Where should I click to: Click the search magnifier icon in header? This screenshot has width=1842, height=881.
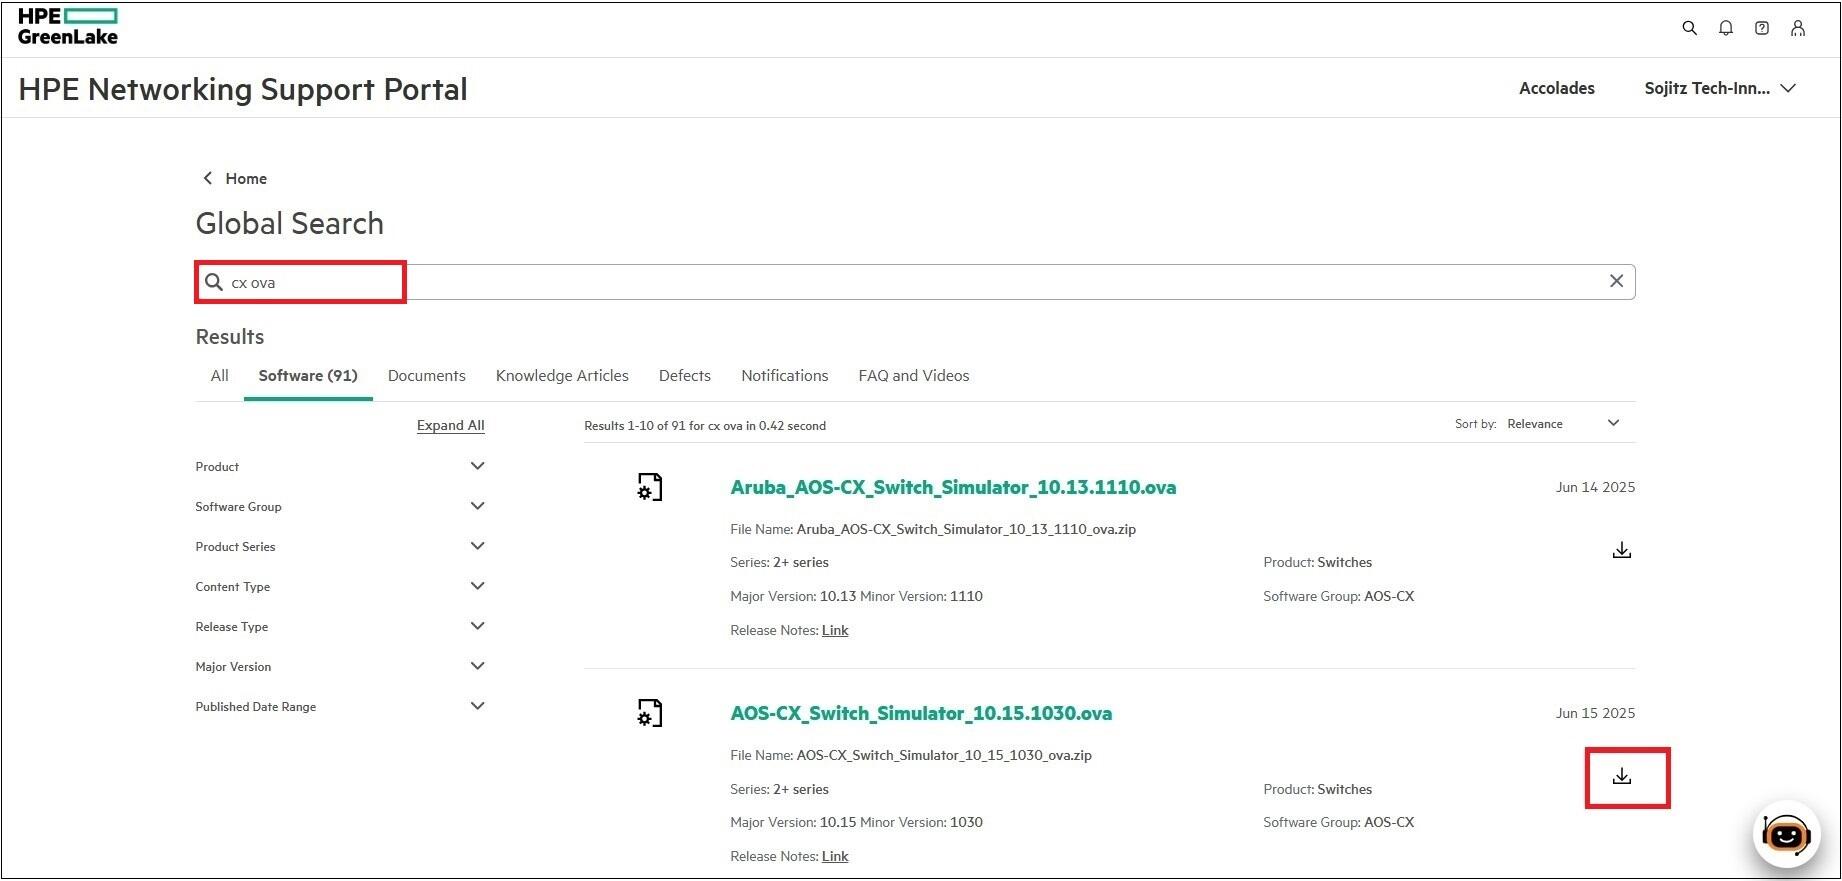[x=1689, y=28]
